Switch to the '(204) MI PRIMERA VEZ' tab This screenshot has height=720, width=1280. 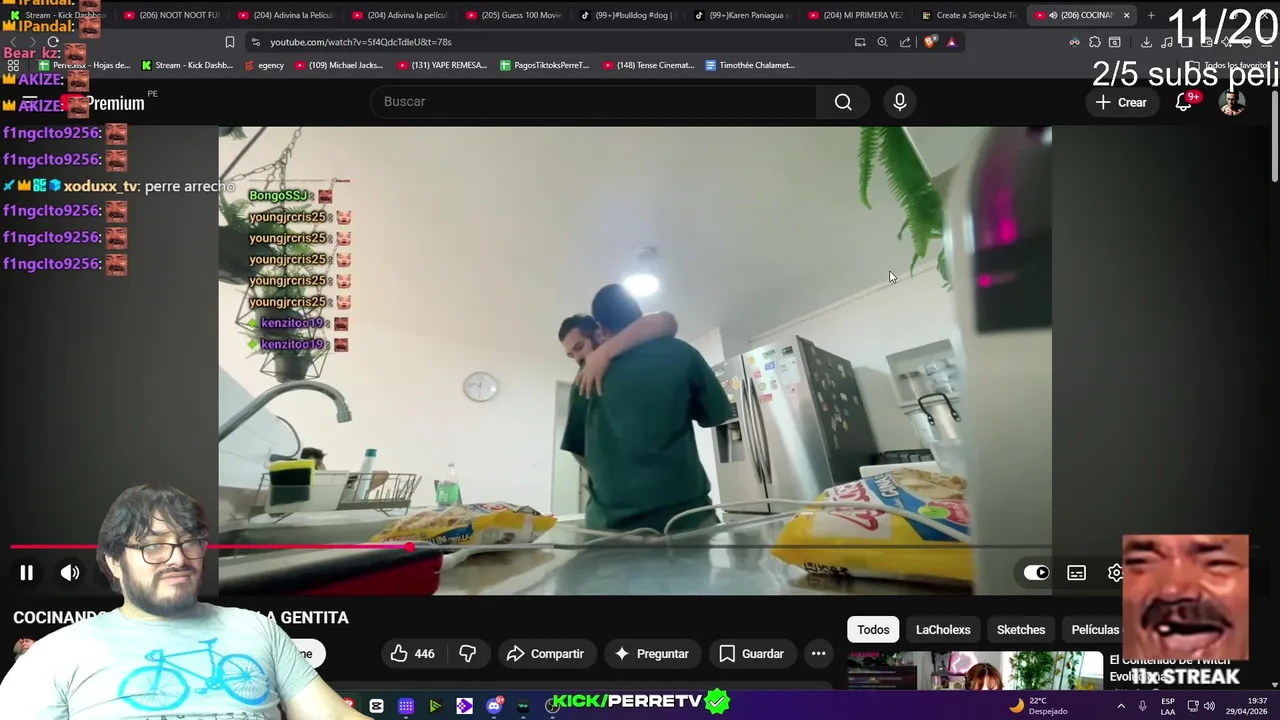(855, 15)
